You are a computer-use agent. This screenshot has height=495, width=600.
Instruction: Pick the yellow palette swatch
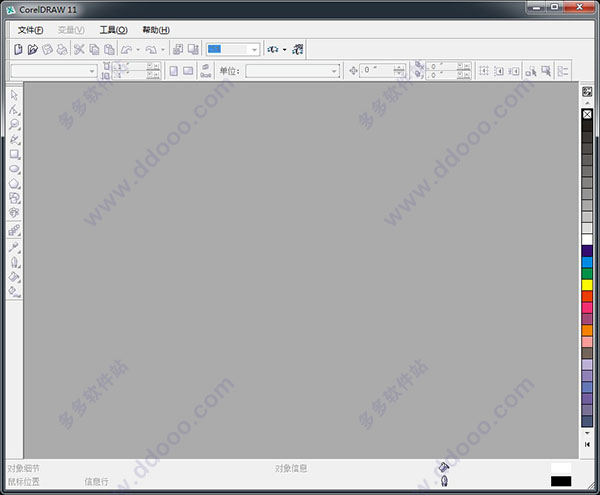[x=587, y=285]
